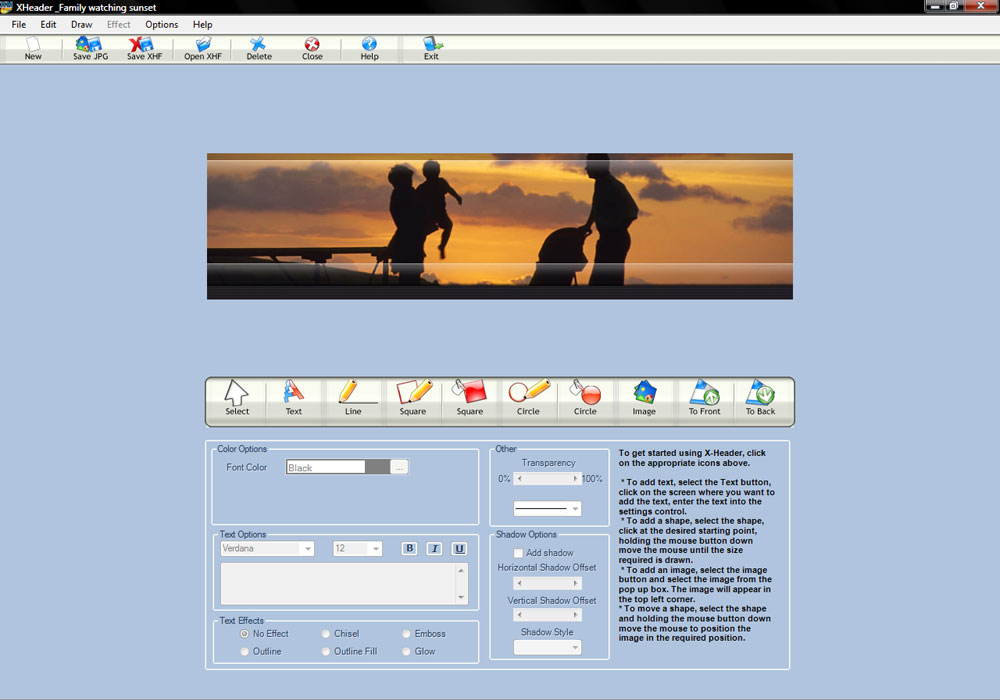Open the Verdana font dropdown
This screenshot has height=700, width=1000.
308,548
